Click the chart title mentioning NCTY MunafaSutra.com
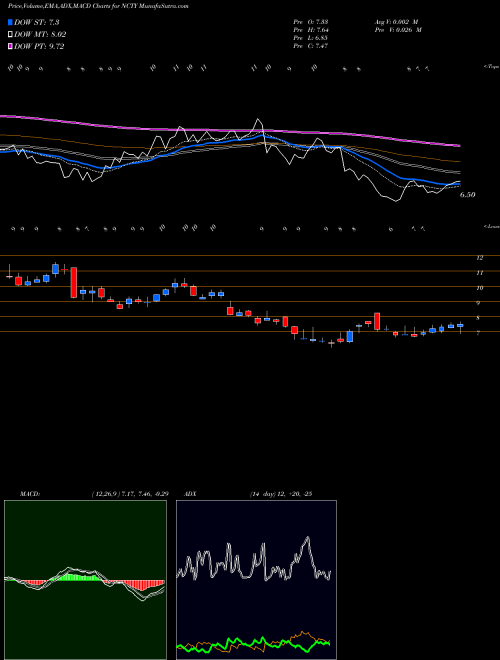Viewport: 500px width, 660px height. (98, 6)
